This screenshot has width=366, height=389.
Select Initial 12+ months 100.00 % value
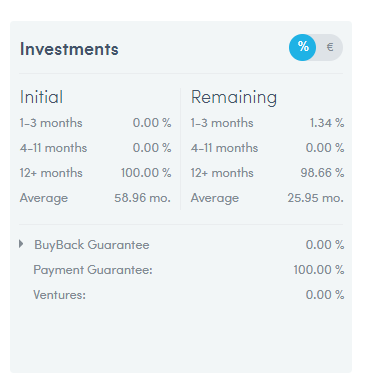click(x=146, y=173)
